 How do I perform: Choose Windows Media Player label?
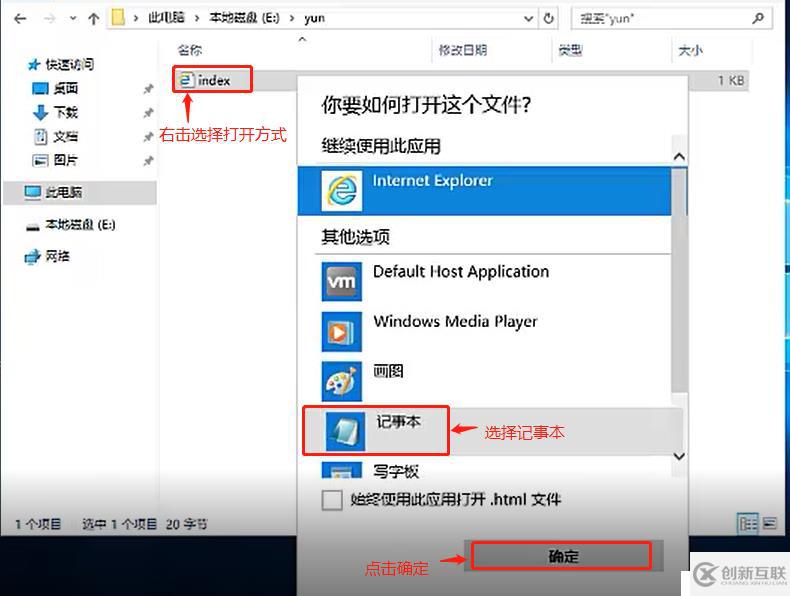(x=455, y=321)
